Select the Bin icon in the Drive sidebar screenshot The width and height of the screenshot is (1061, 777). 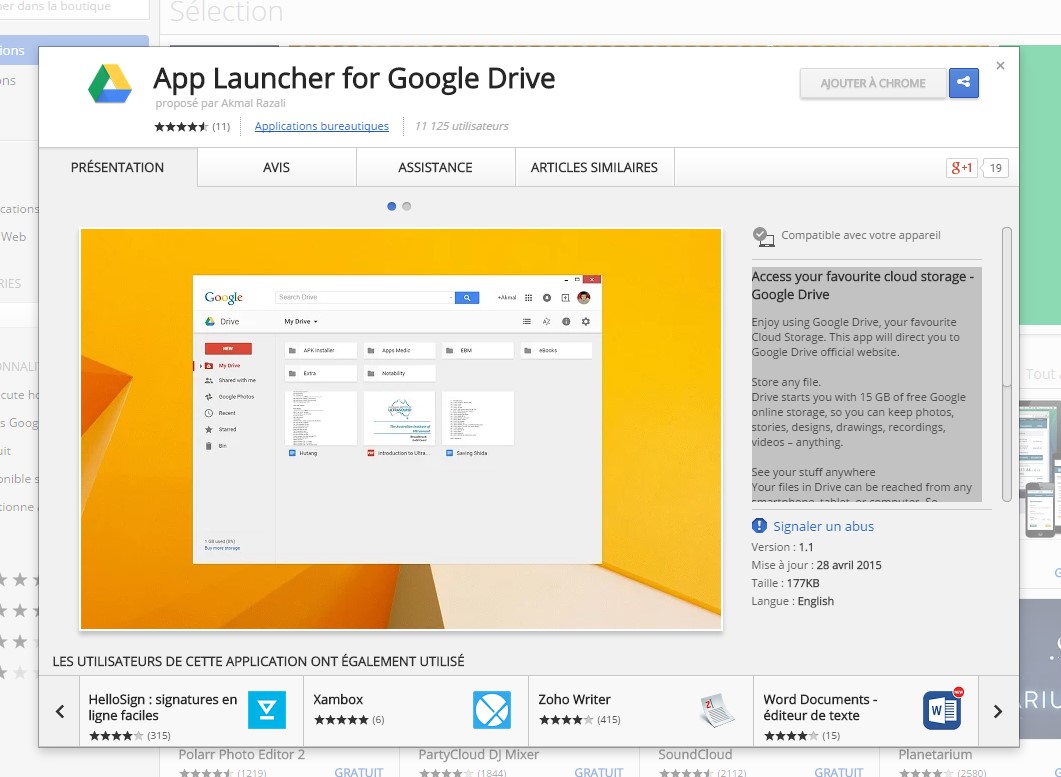(x=209, y=446)
